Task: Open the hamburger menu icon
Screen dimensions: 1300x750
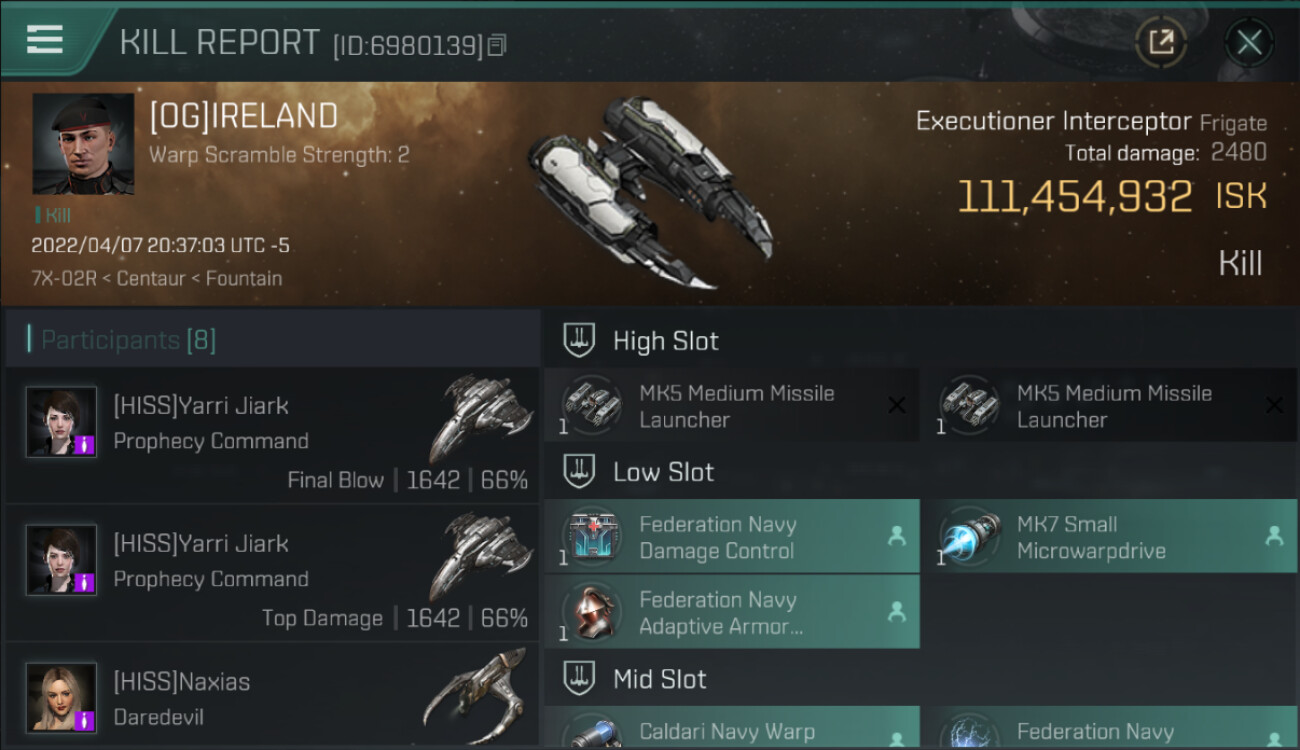Action: pyautogui.click(x=45, y=39)
